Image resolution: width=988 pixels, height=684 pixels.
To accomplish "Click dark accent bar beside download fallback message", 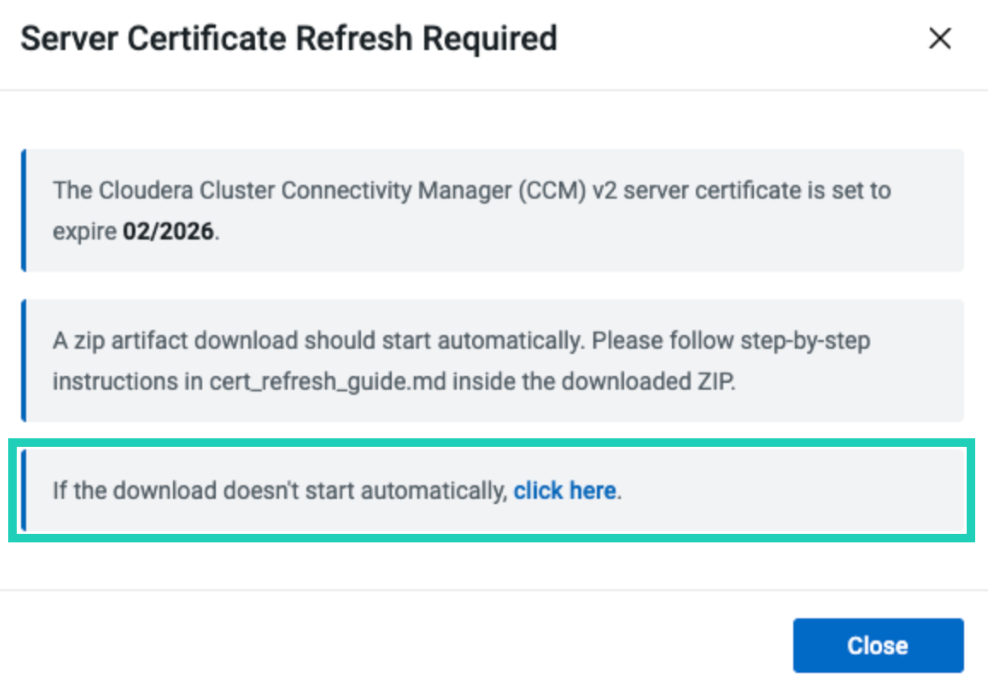I will [x=23, y=491].
